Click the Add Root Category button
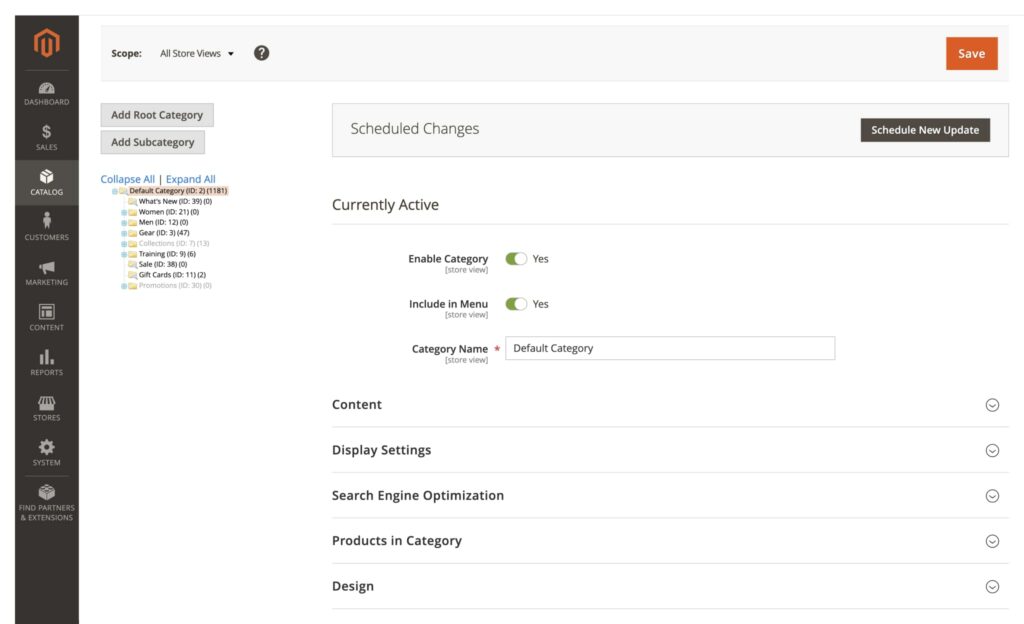1024x624 pixels. 157,115
